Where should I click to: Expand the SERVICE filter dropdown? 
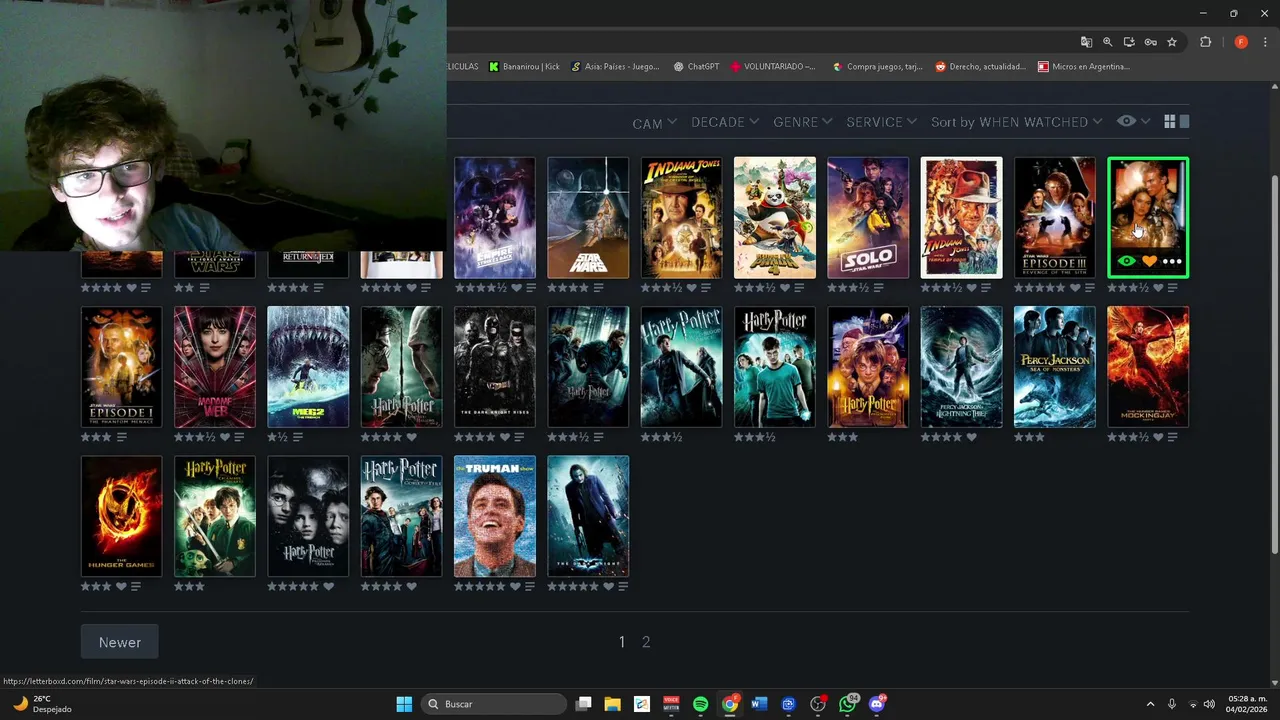point(882,122)
